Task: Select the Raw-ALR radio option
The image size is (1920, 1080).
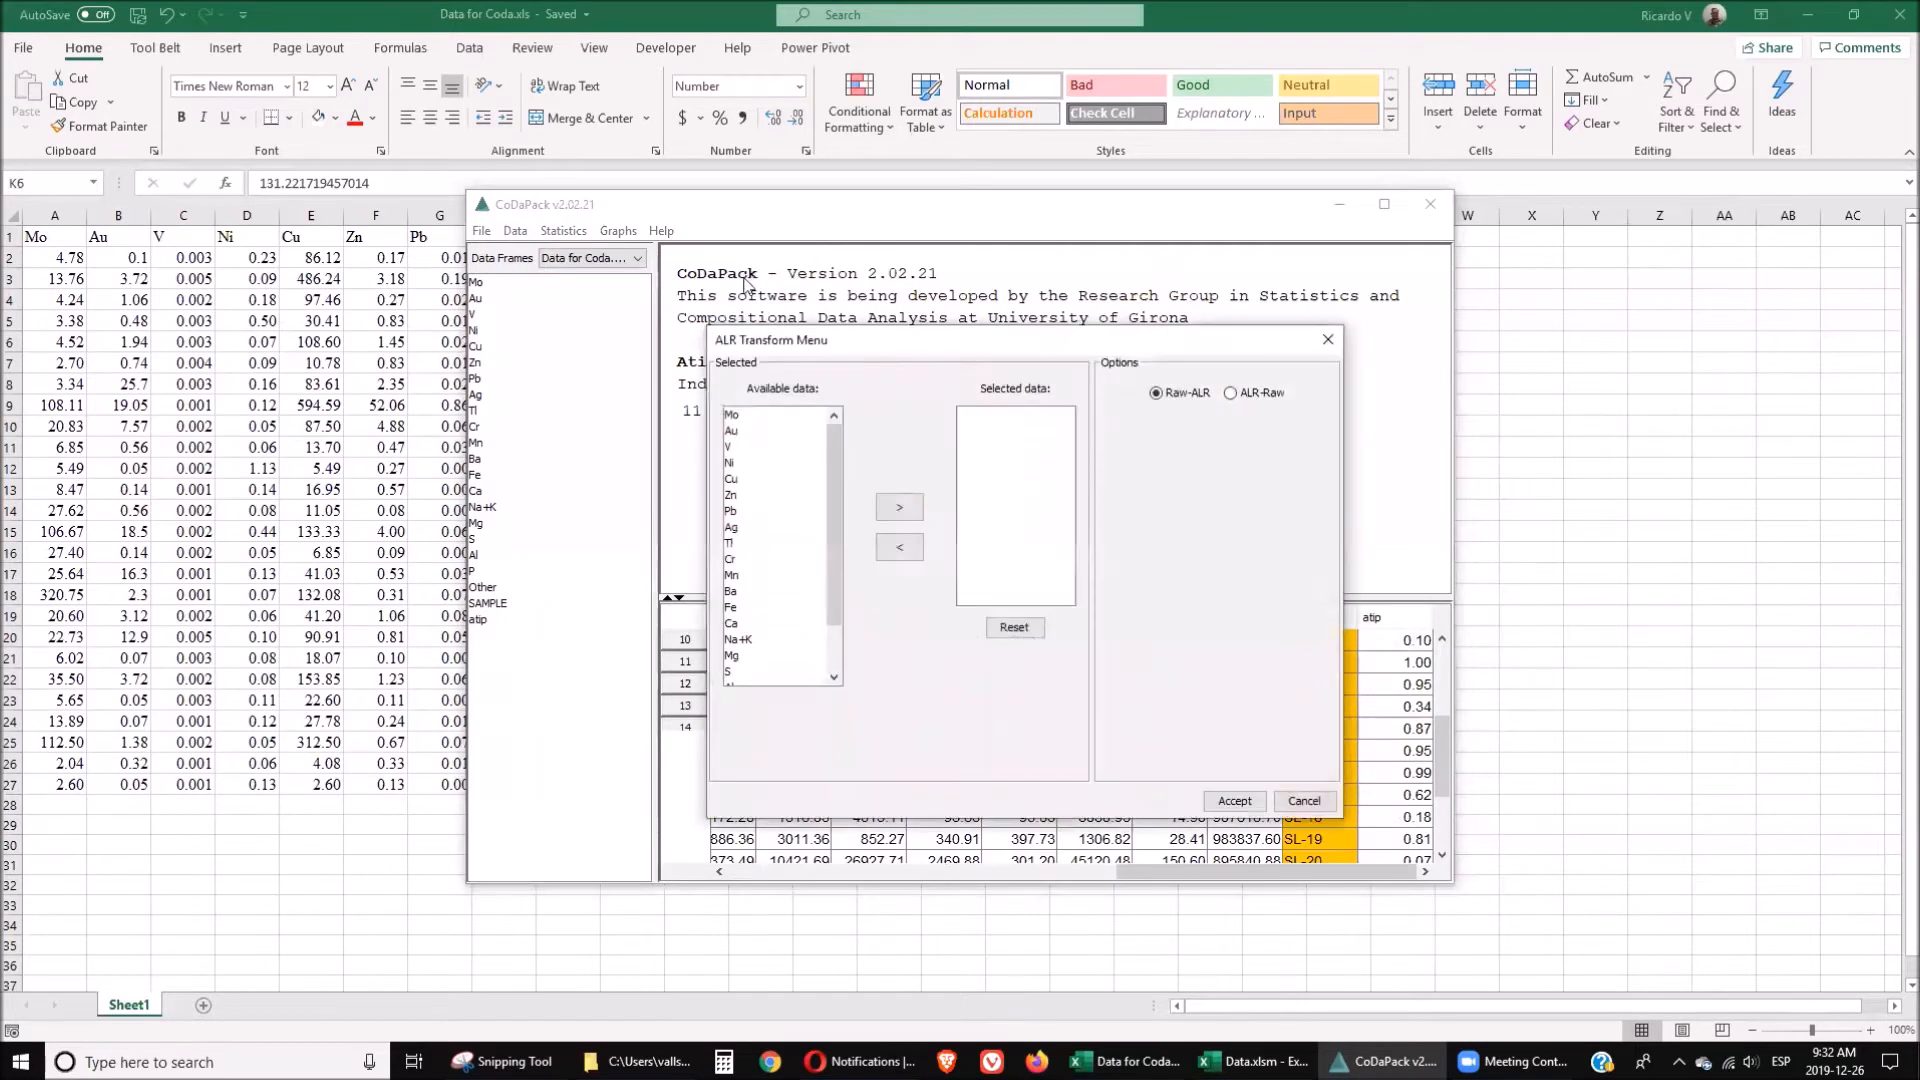Action: tap(1156, 393)
